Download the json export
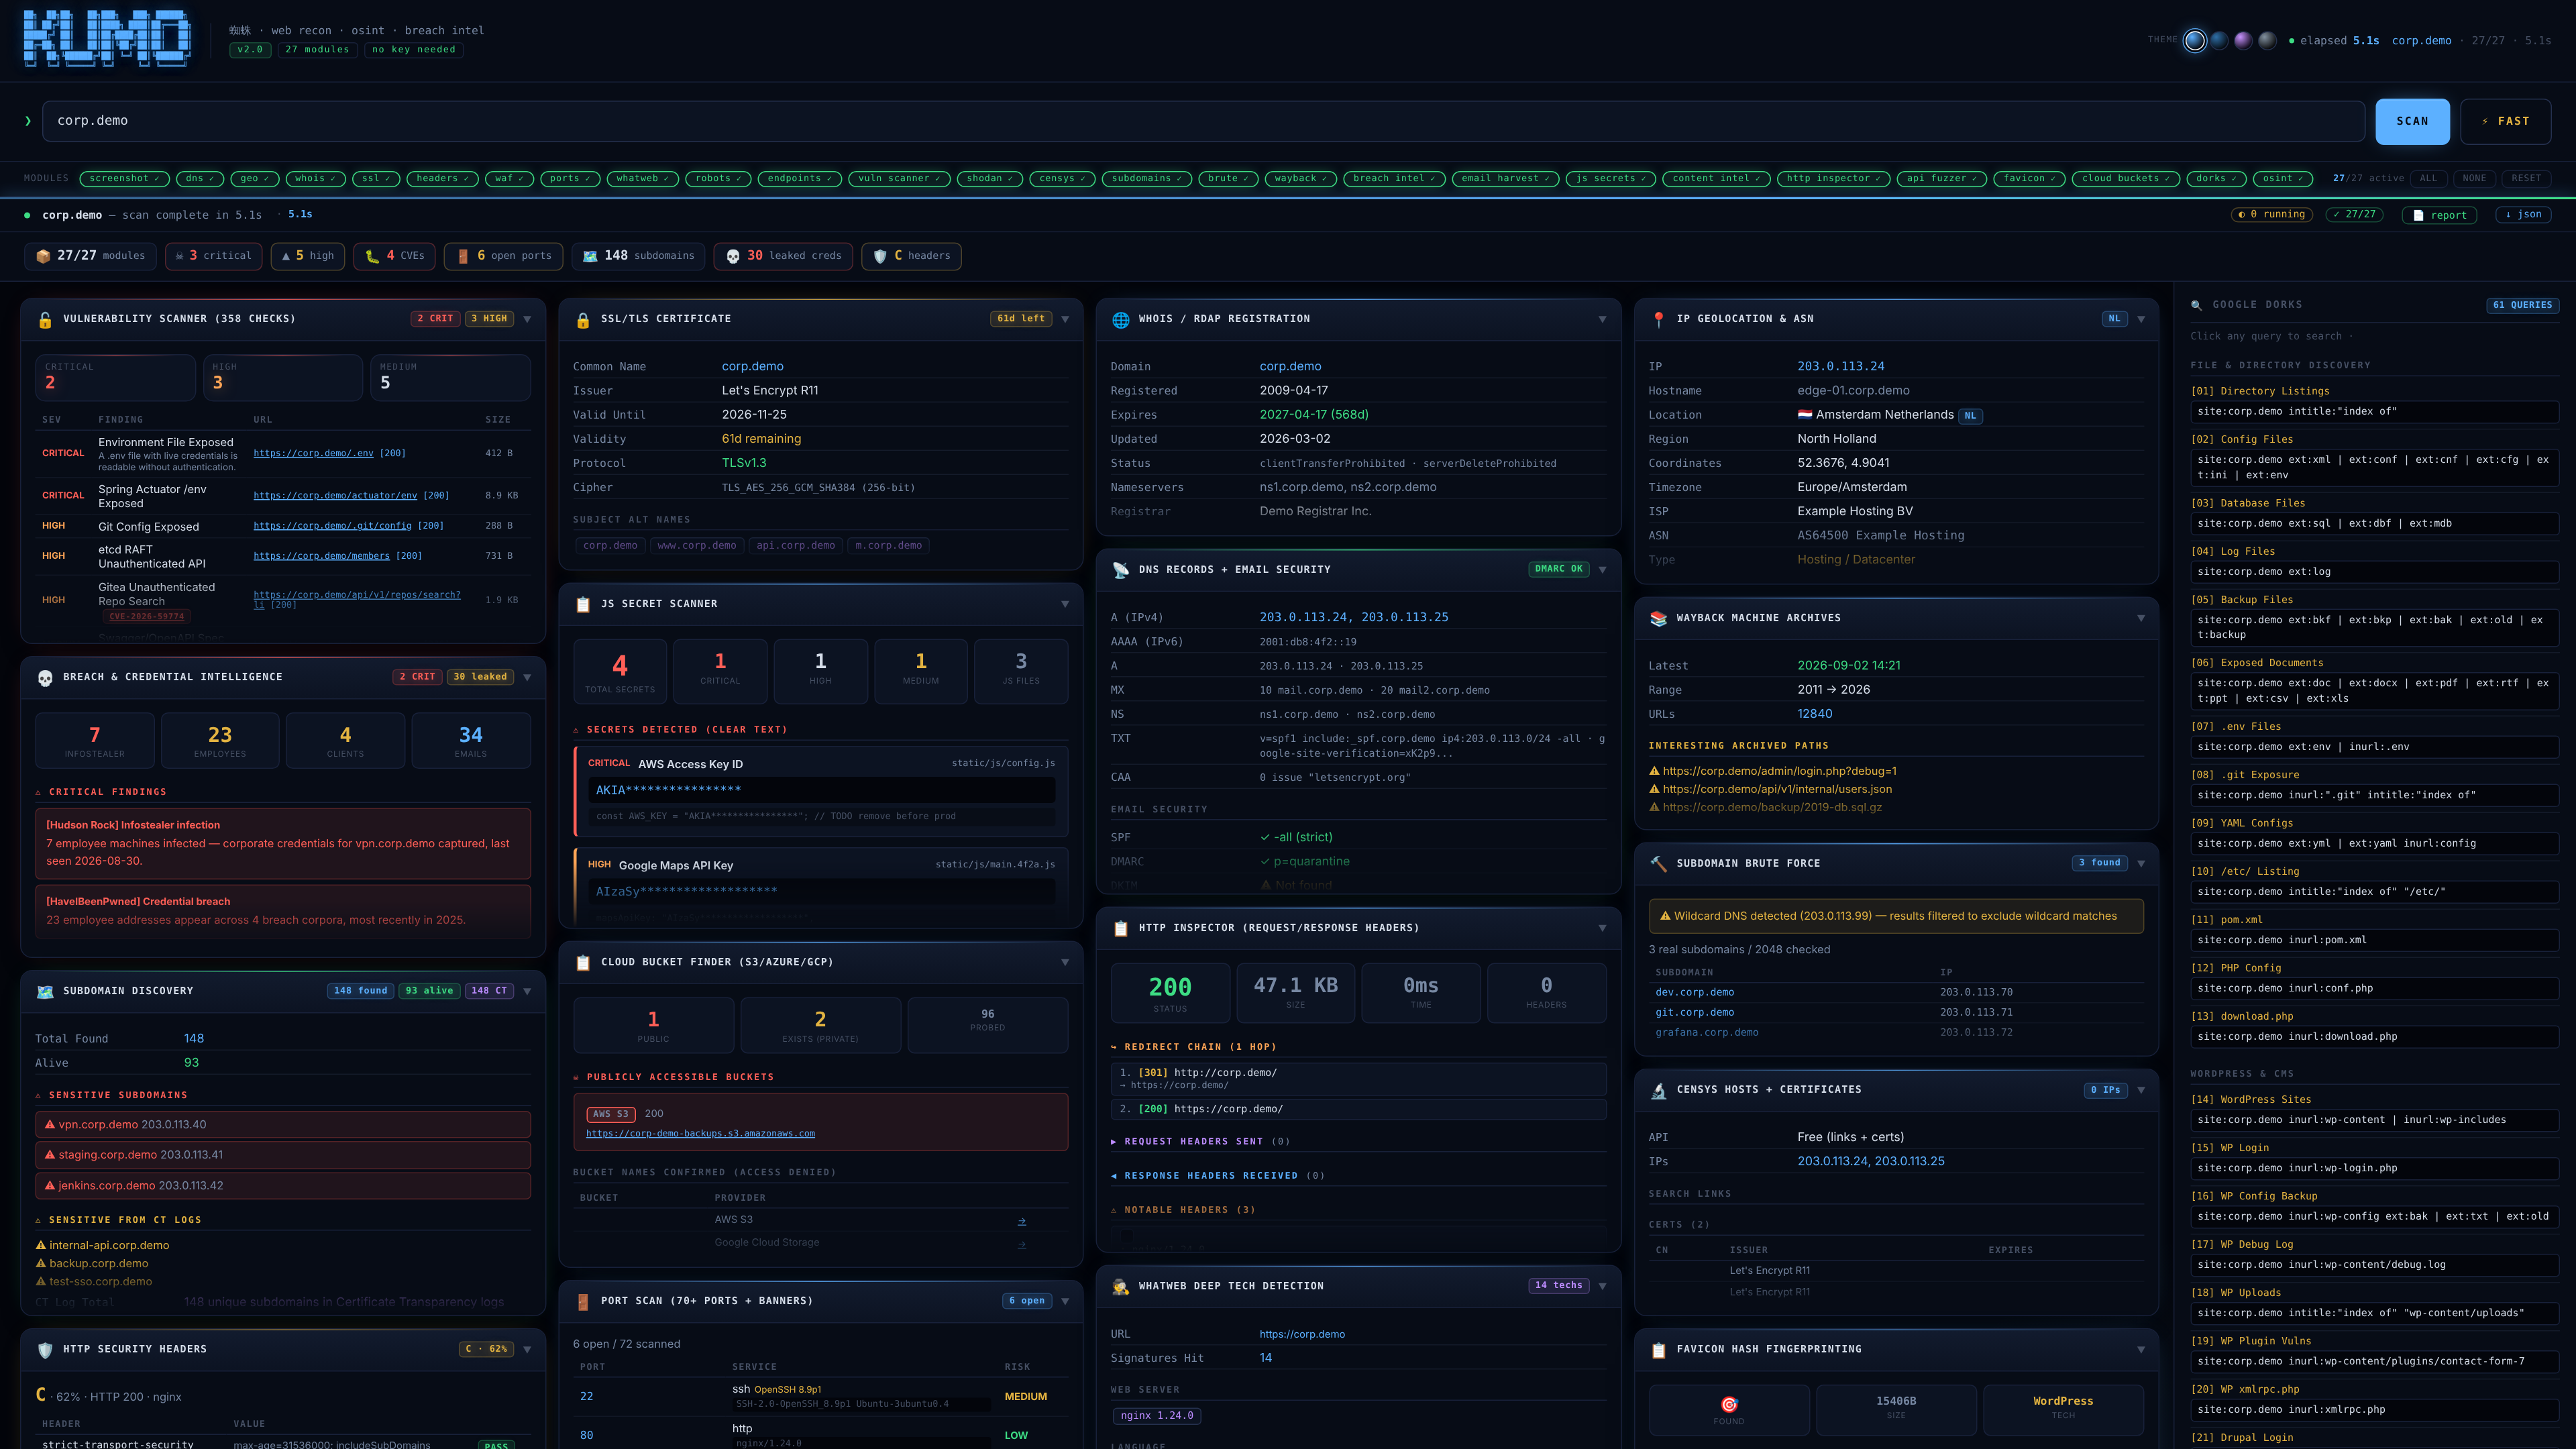This screenshot has height=1449, width=2576. pos(2523,215)
